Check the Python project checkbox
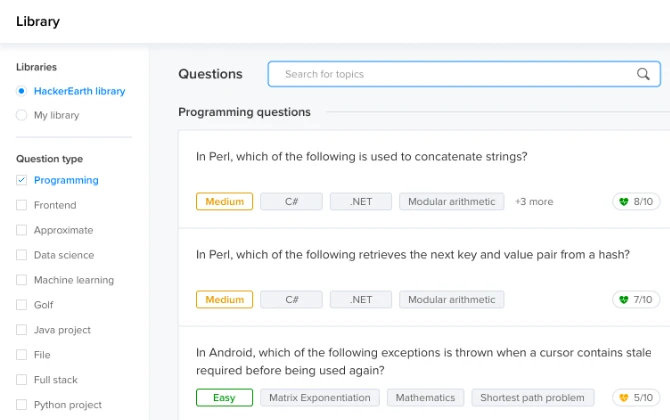670x420 pixels. (x=21, y=405)
